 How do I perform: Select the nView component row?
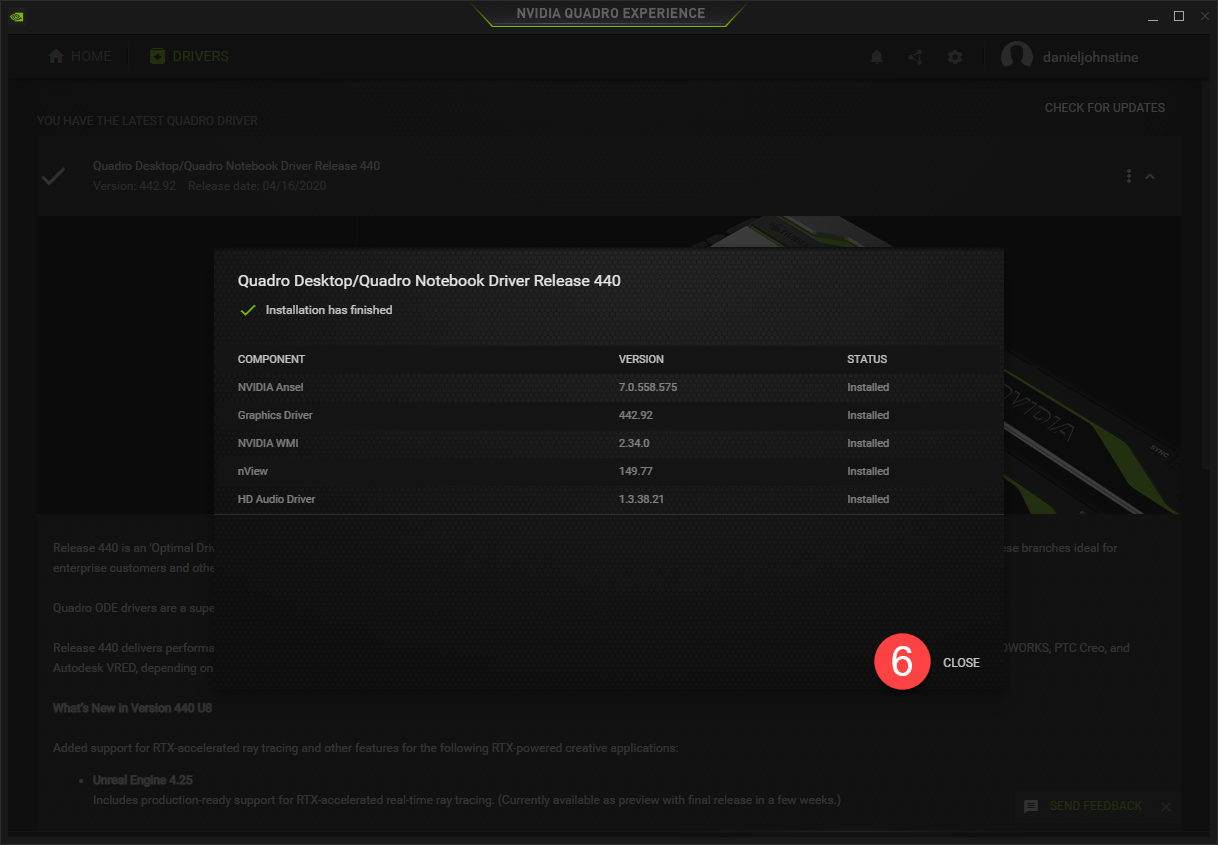coord(609,471)
